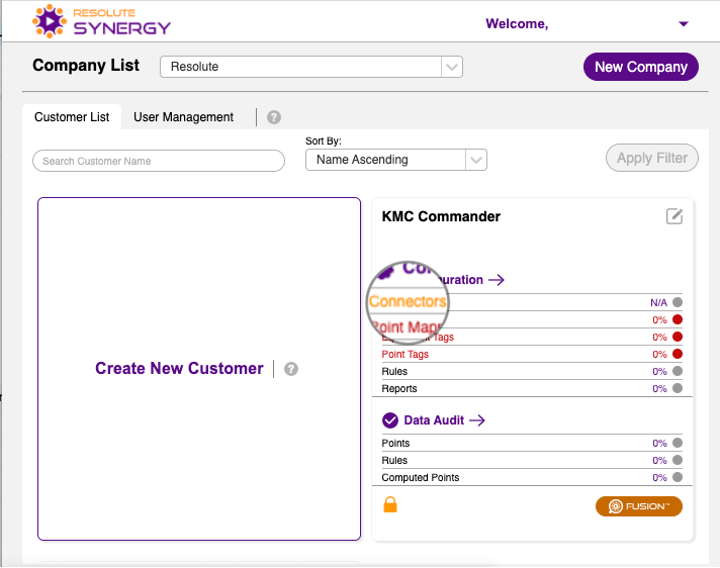Open the Configuration arrow link
Viewport: 720px width, 568px height.
pos(496,280)
